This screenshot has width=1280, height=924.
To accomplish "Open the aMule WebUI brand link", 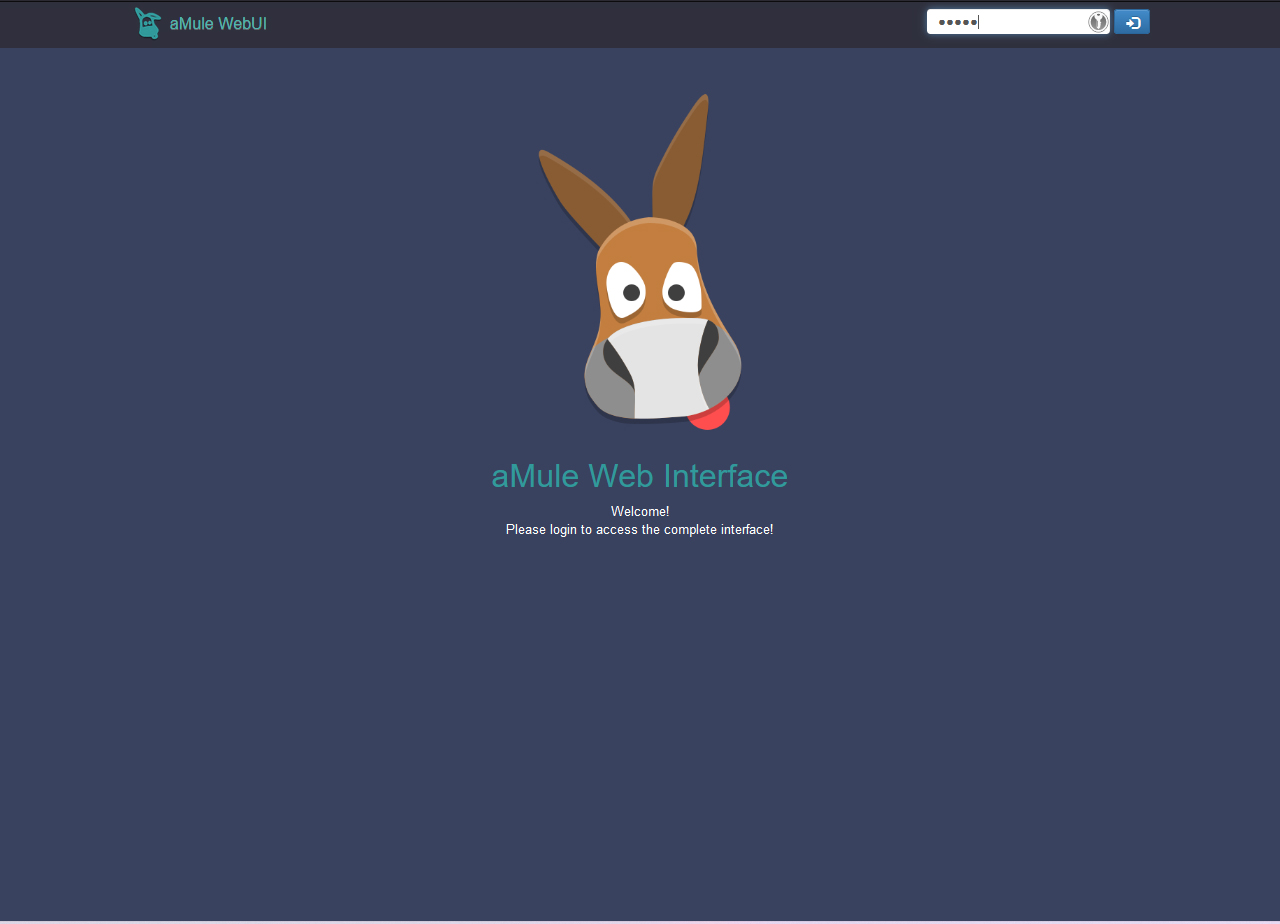I will coord(218,24).
